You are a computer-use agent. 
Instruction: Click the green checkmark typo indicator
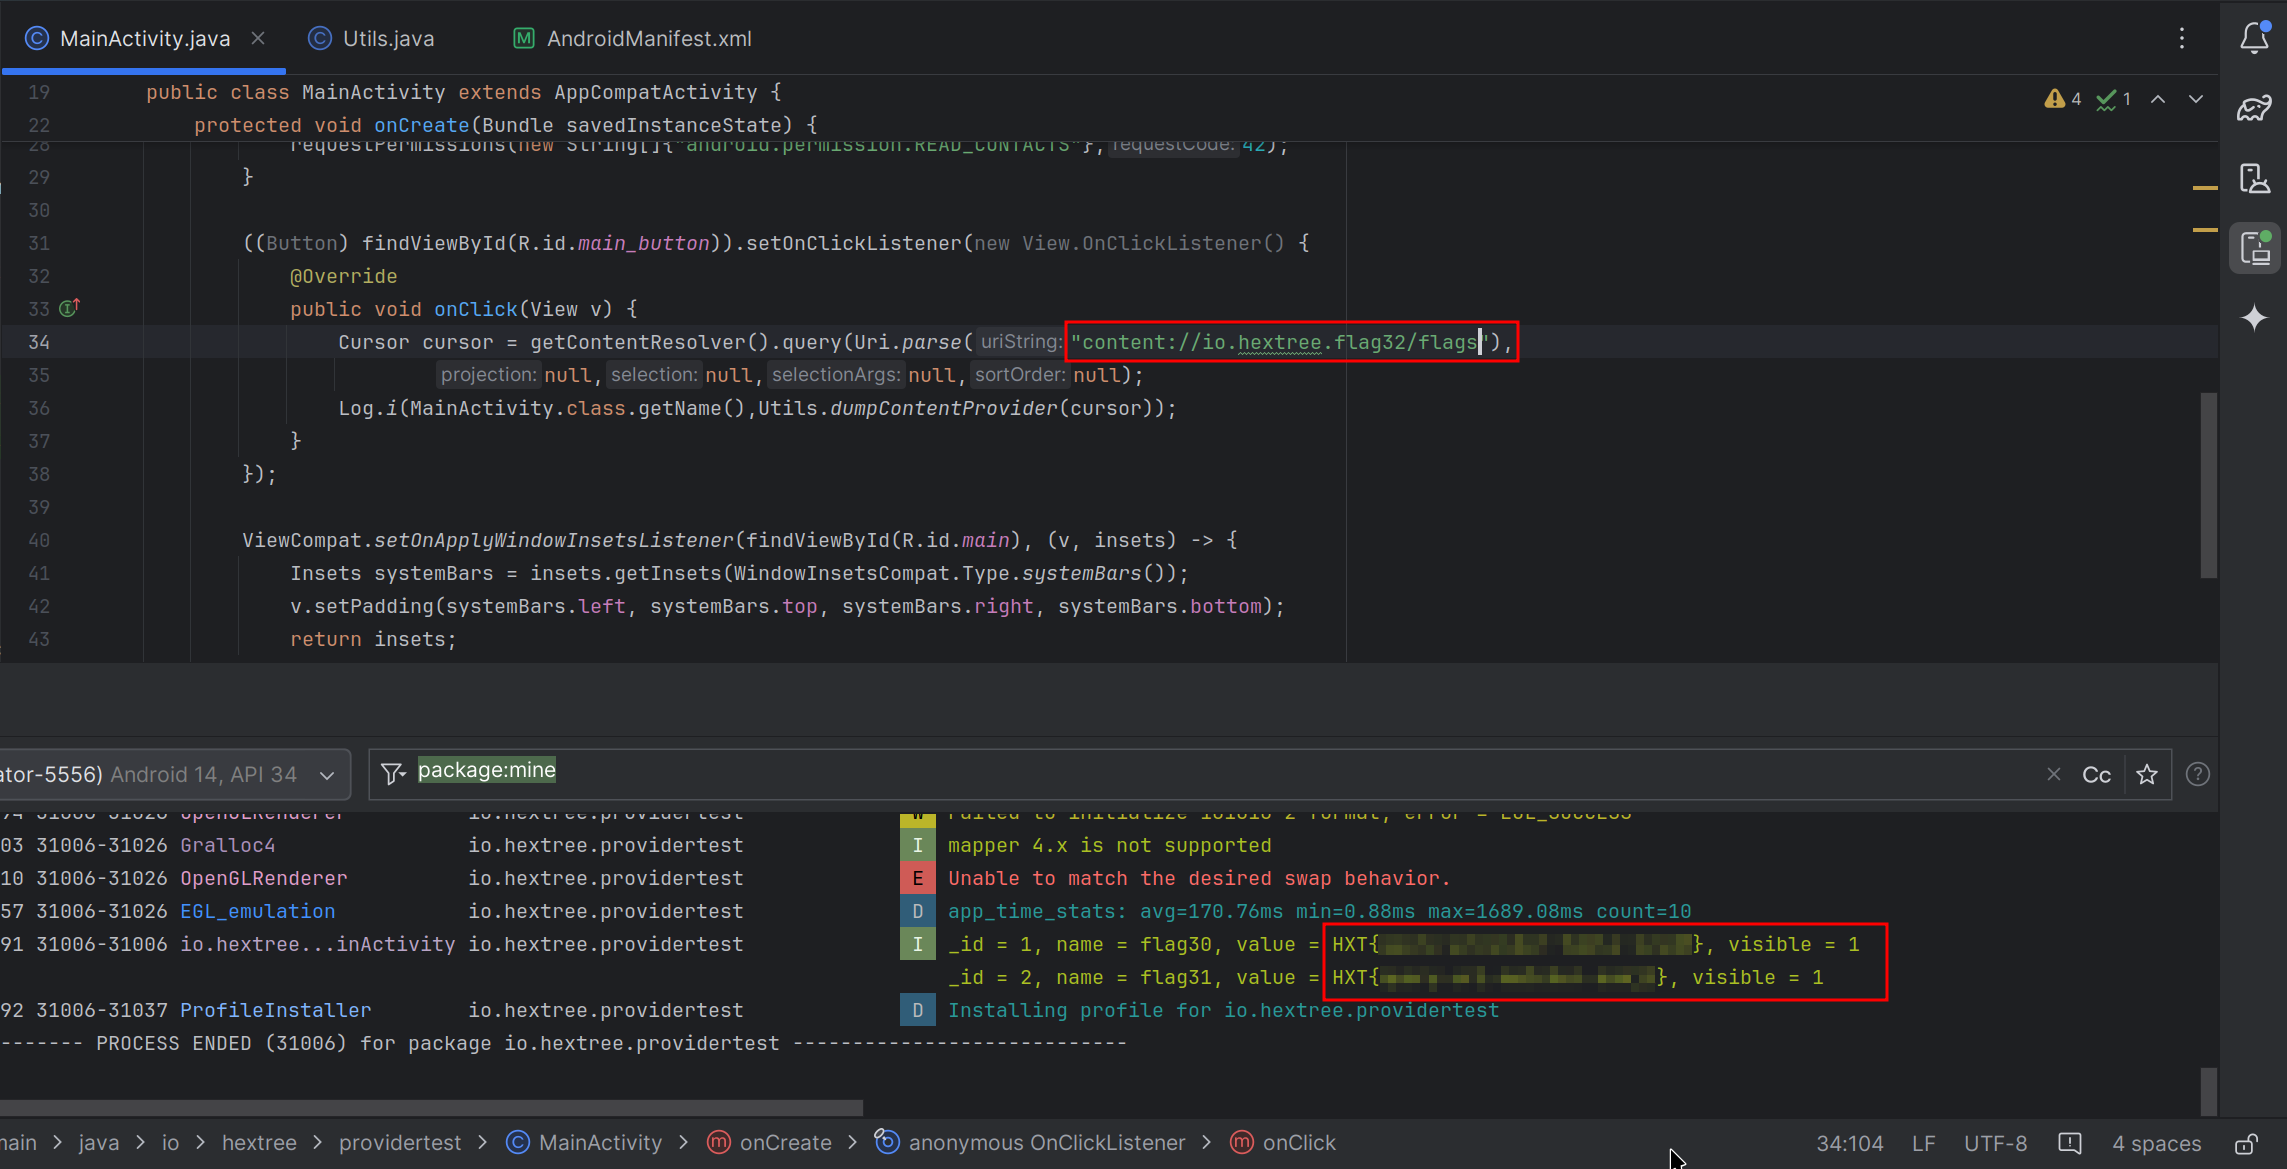(2113, 99)
